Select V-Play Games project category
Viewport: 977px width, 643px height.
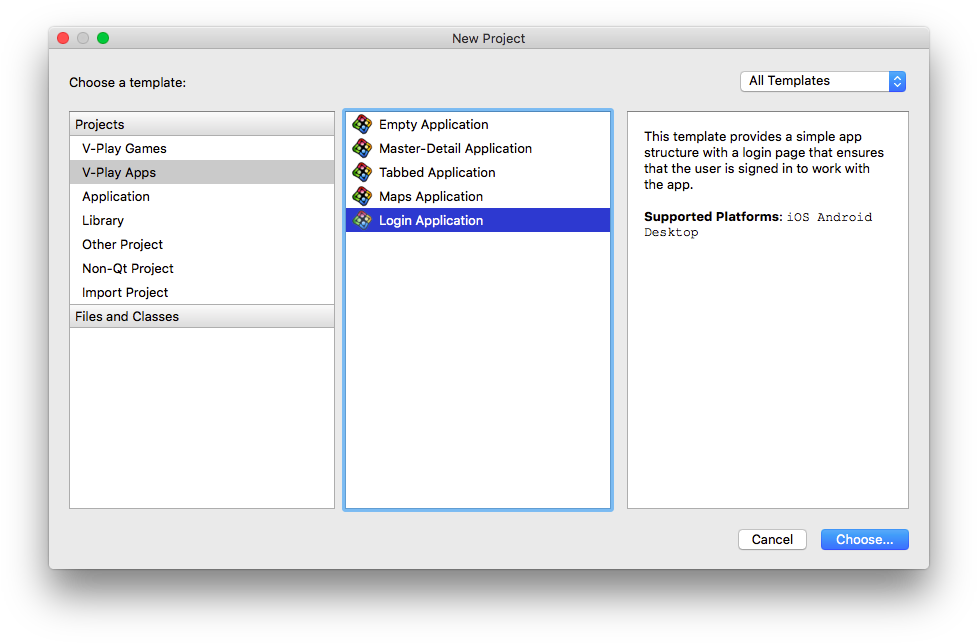click(124, 149)
